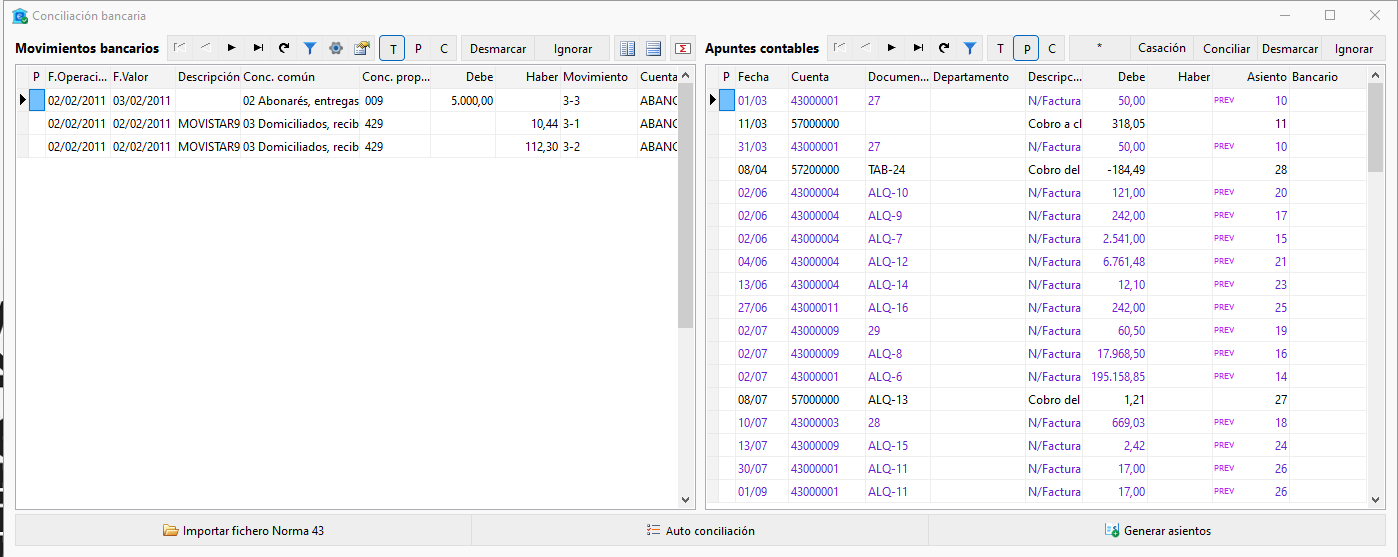
Task: Open the properties icon next to the gear
Action: pos(362,48)
